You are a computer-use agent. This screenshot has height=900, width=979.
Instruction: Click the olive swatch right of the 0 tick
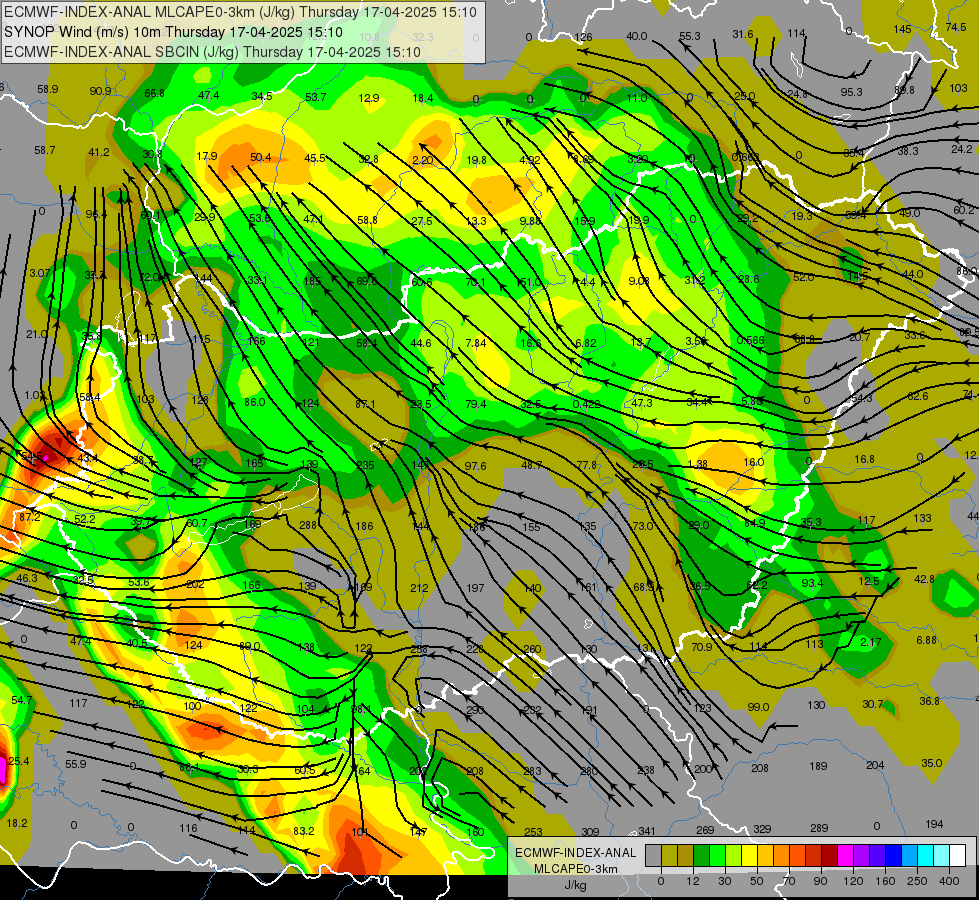669,855
